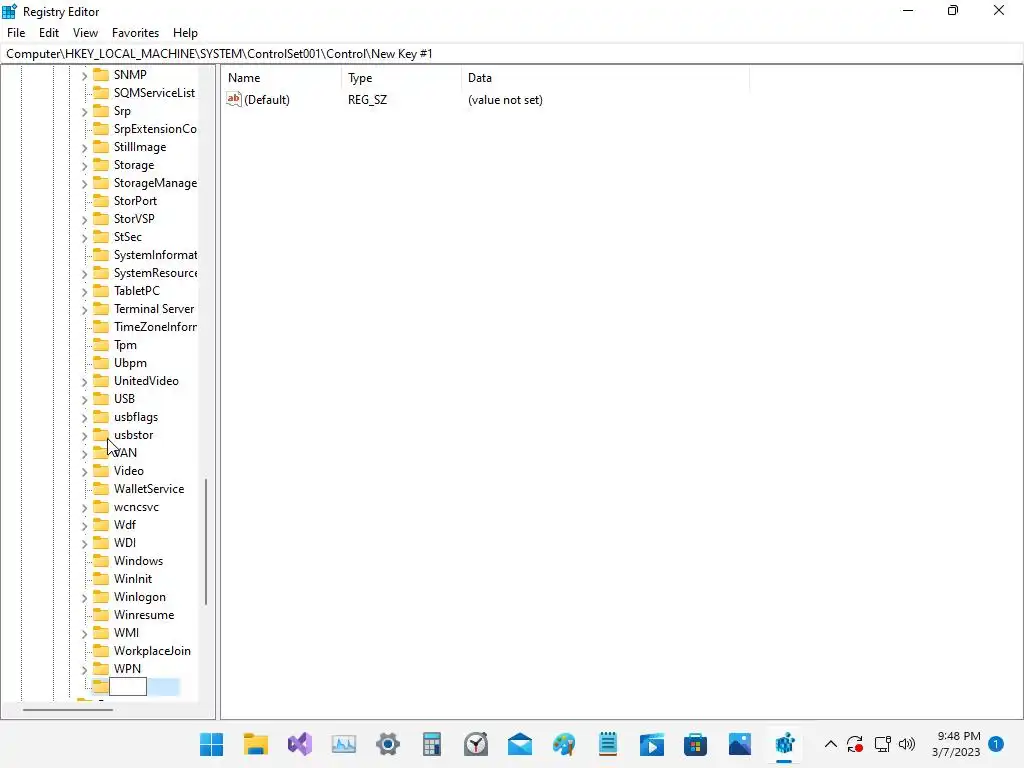Expand the Srp key

click(x=84, y=112)
